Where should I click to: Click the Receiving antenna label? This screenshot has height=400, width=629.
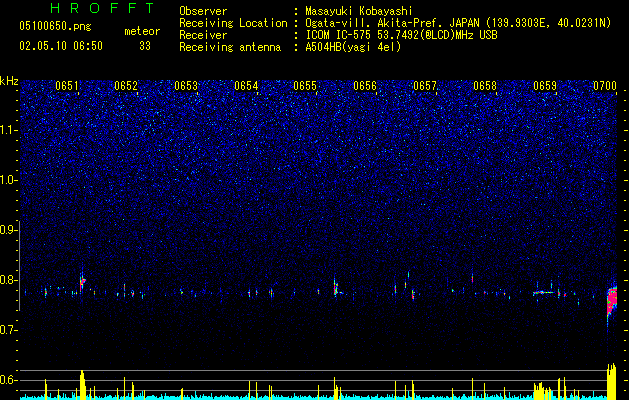230,47
